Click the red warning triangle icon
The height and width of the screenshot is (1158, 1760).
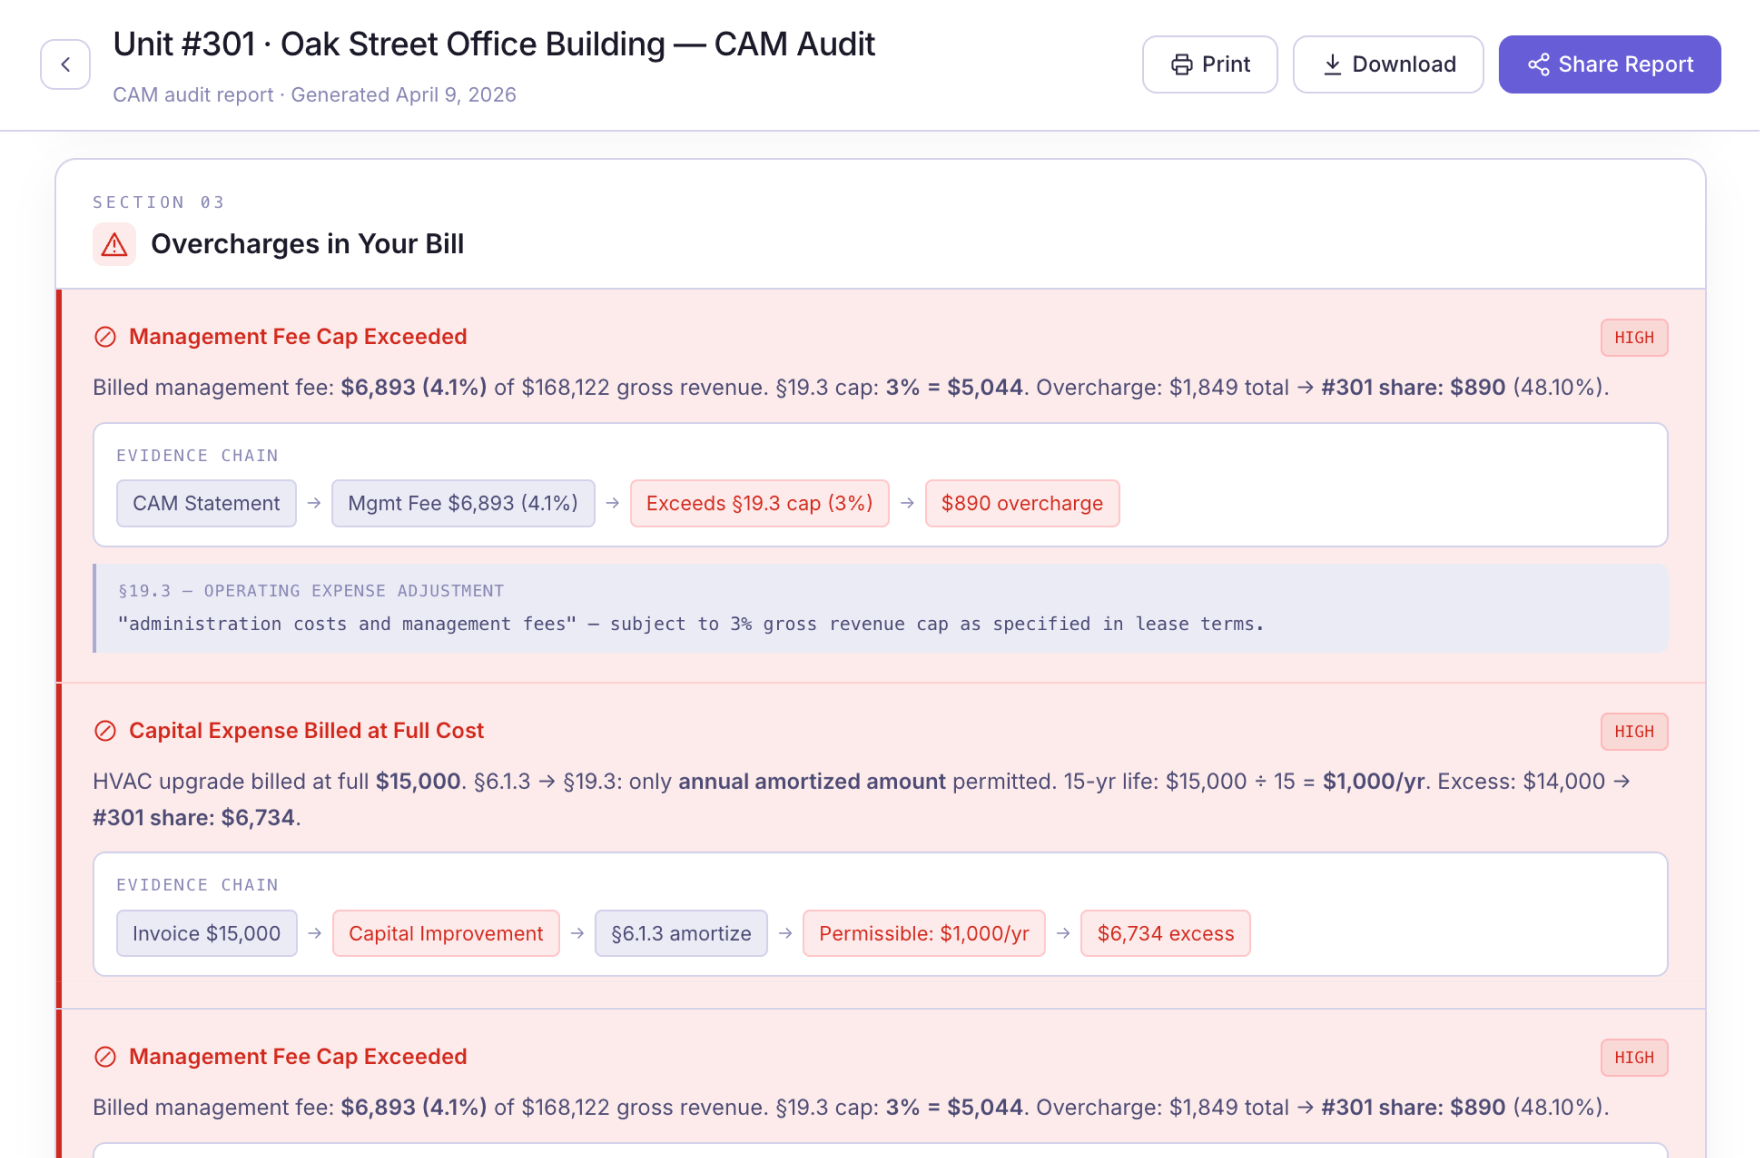[114, 244]
